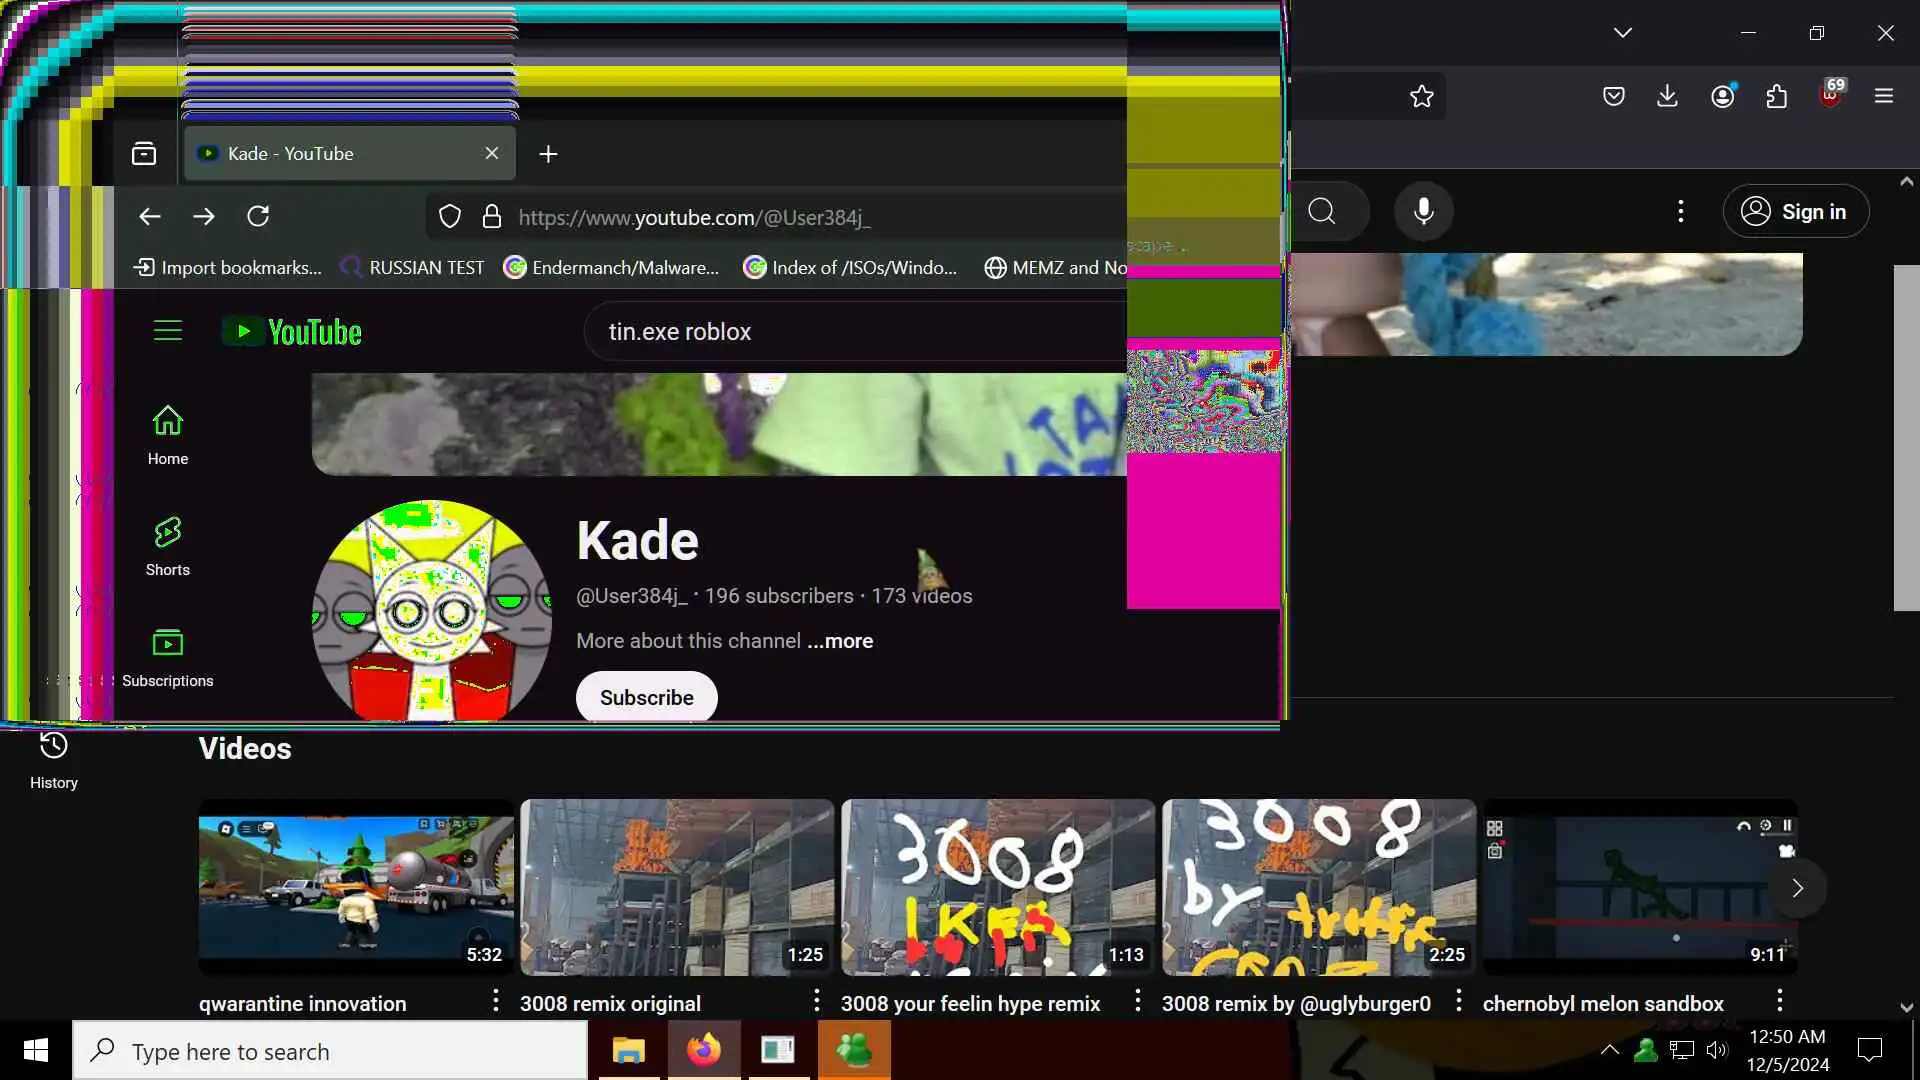Screen dimensions: 1920x1080
Task: Open Save to Pocket icon
Action: pyautogui.click(x=1613, y=96)
